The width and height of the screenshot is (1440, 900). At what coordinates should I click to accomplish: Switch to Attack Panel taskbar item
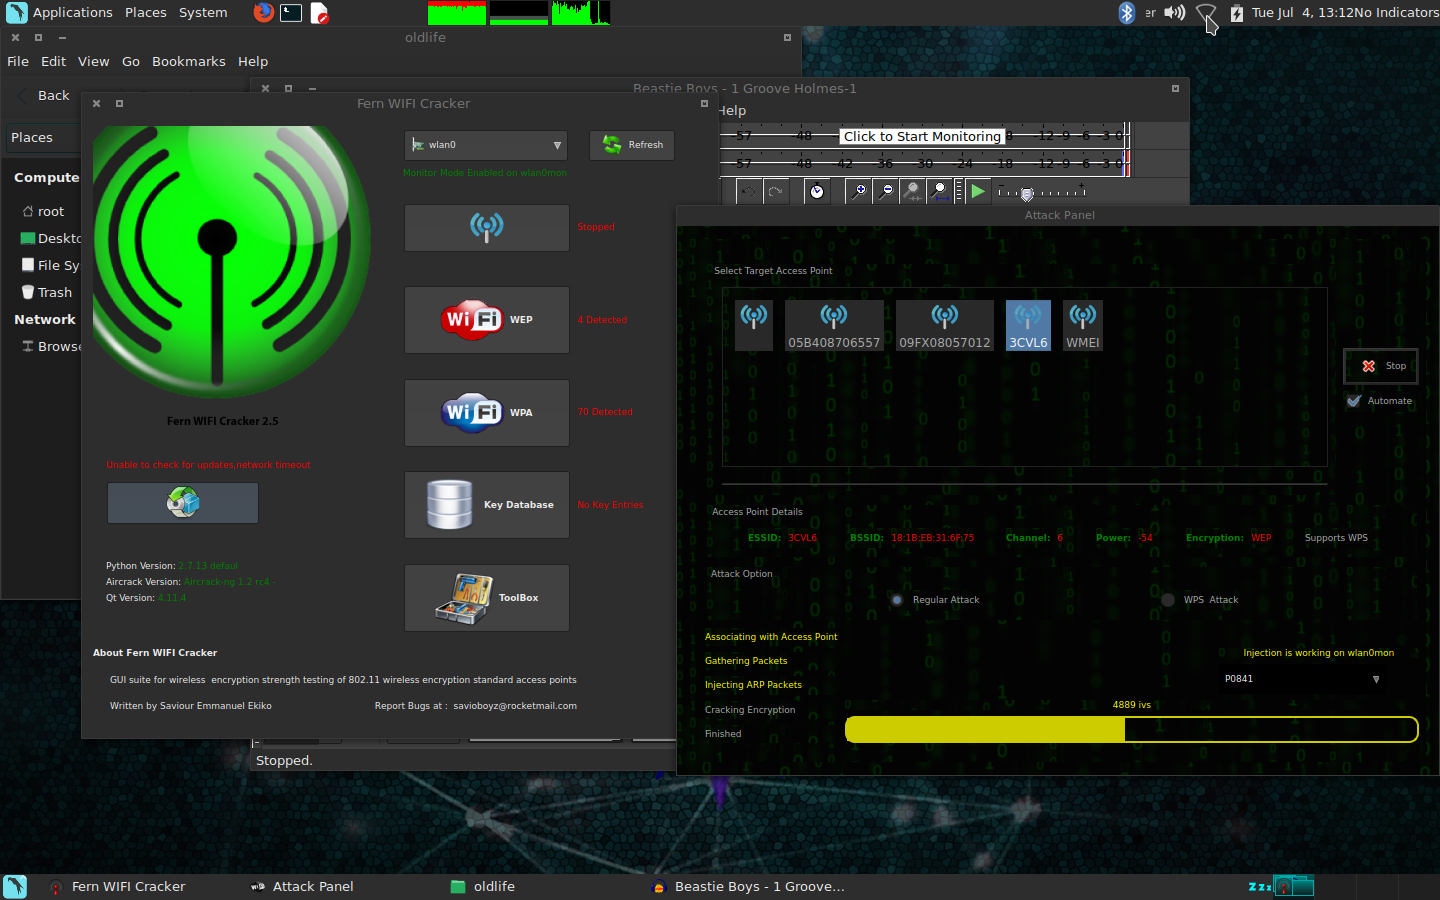(x=302, y=887)
